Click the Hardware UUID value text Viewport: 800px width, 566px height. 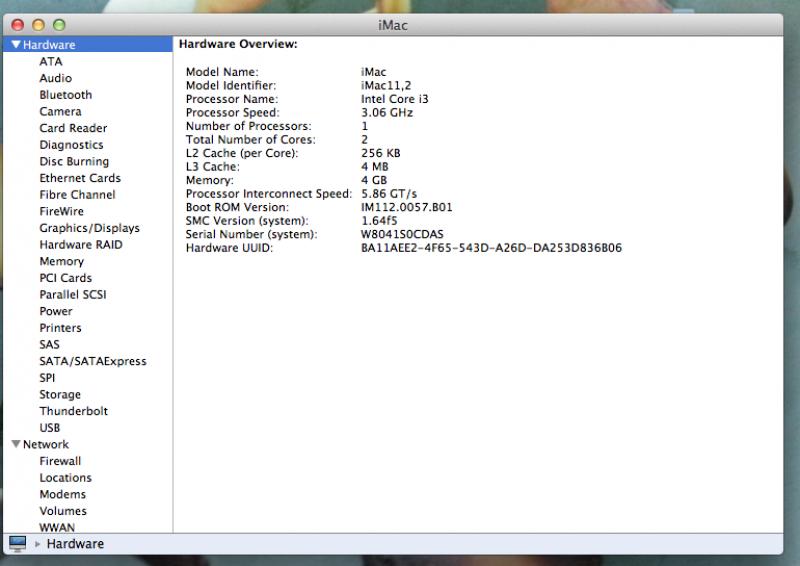[x=491, y=247]
